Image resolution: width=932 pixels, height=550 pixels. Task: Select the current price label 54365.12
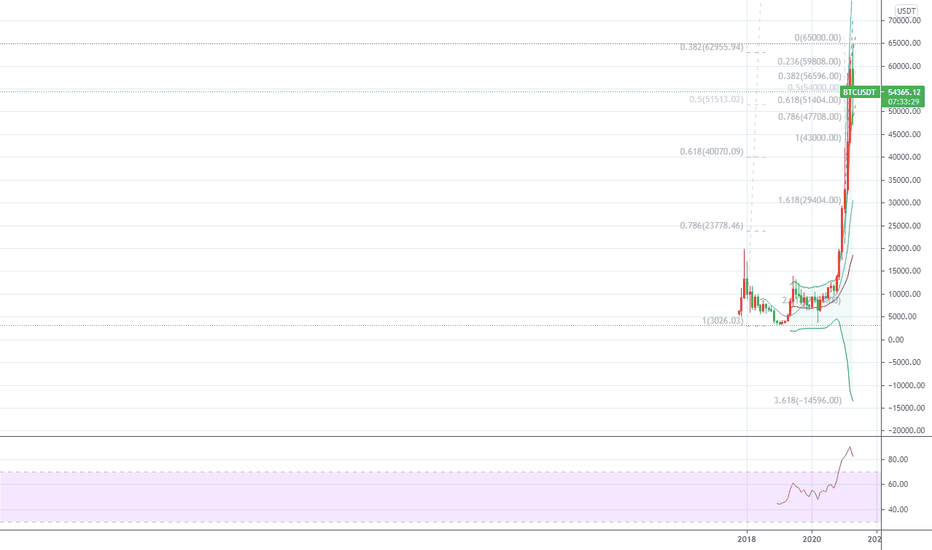tap(903, 92)
